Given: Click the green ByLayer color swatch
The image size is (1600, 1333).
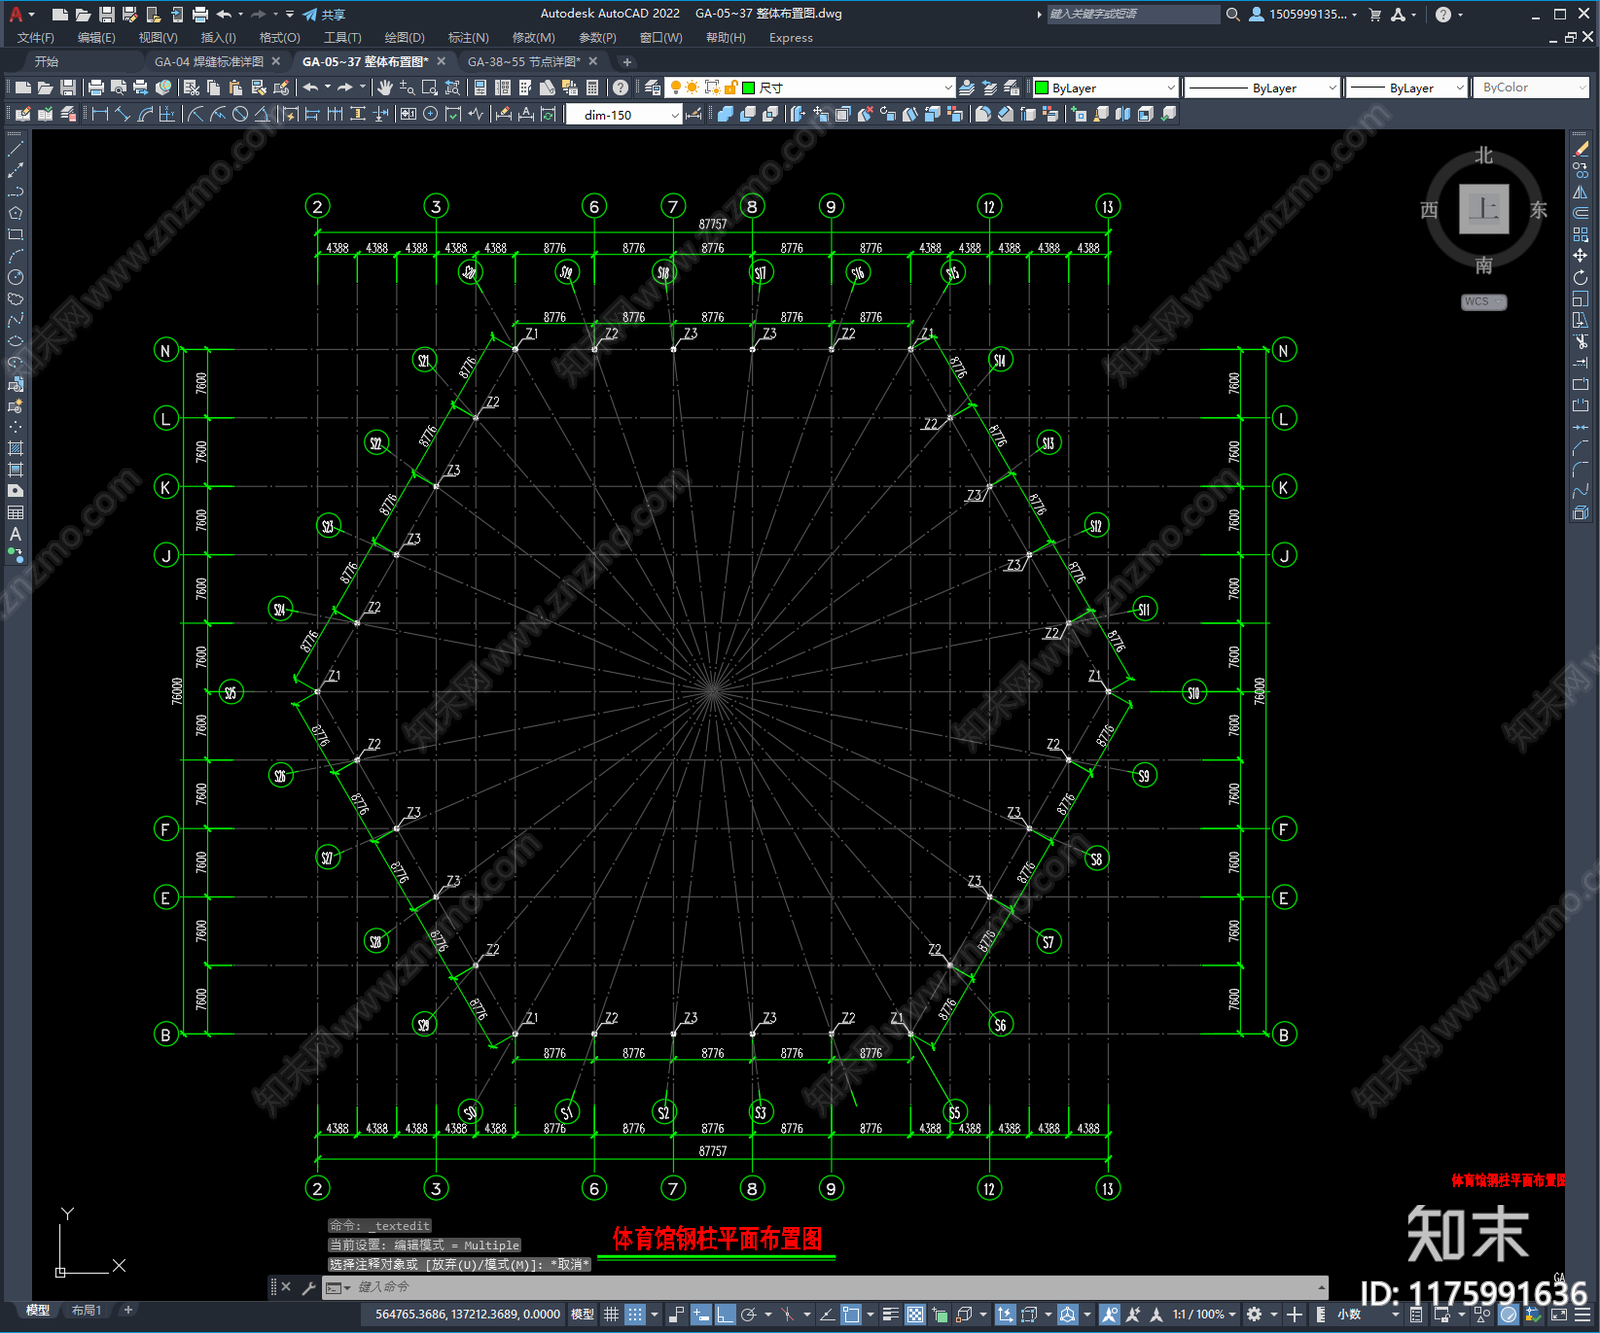Looking at the screenshot, I should pos(1042,88).
